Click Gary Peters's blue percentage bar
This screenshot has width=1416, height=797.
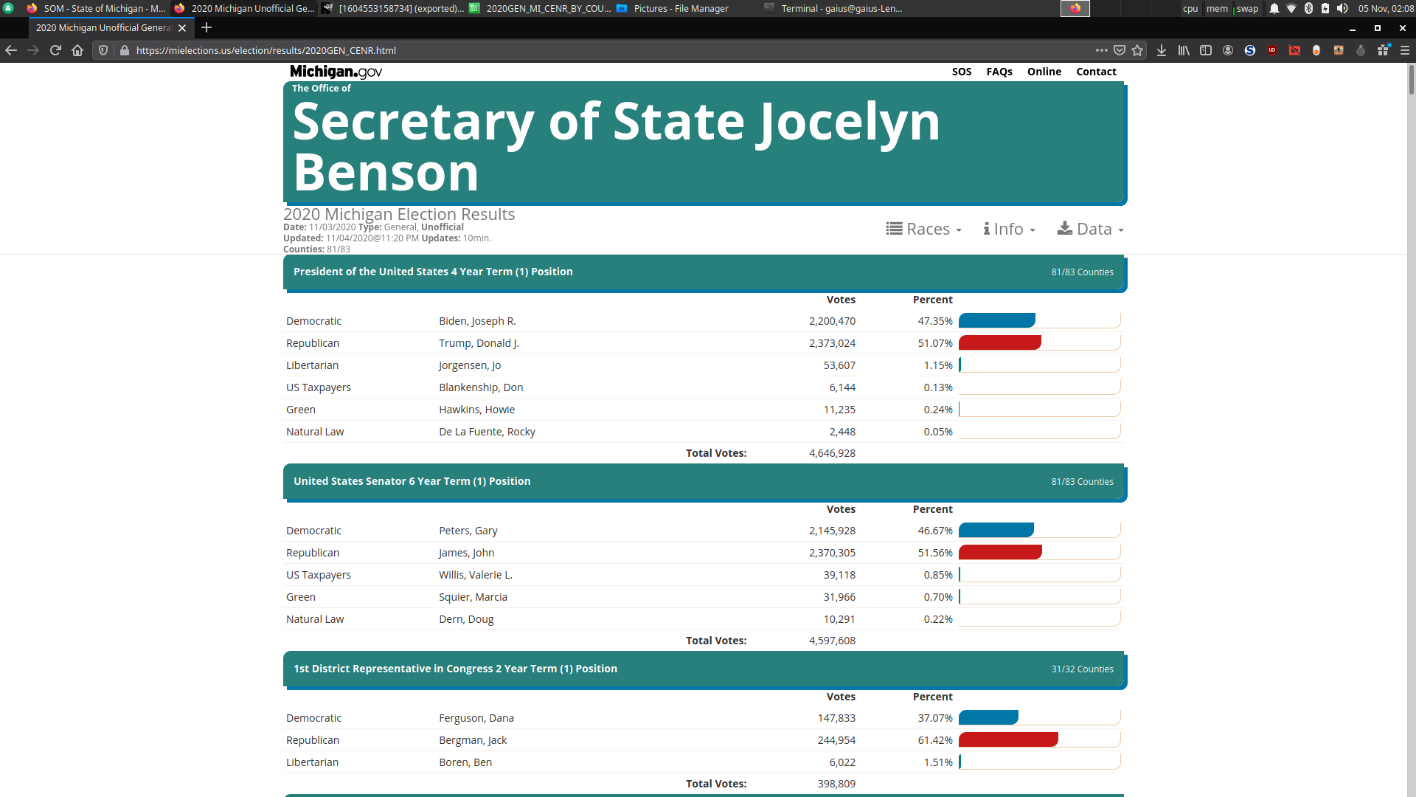(996, 531)
